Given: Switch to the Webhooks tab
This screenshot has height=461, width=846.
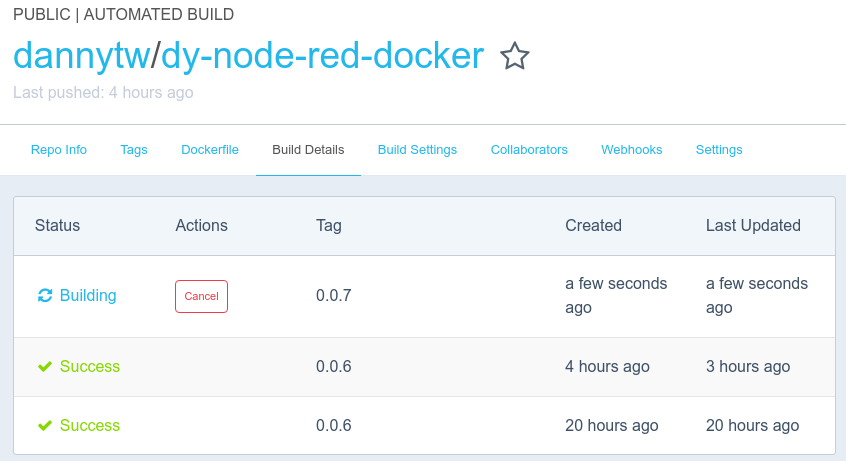Looking at the screenshot, I should (632, 150).
